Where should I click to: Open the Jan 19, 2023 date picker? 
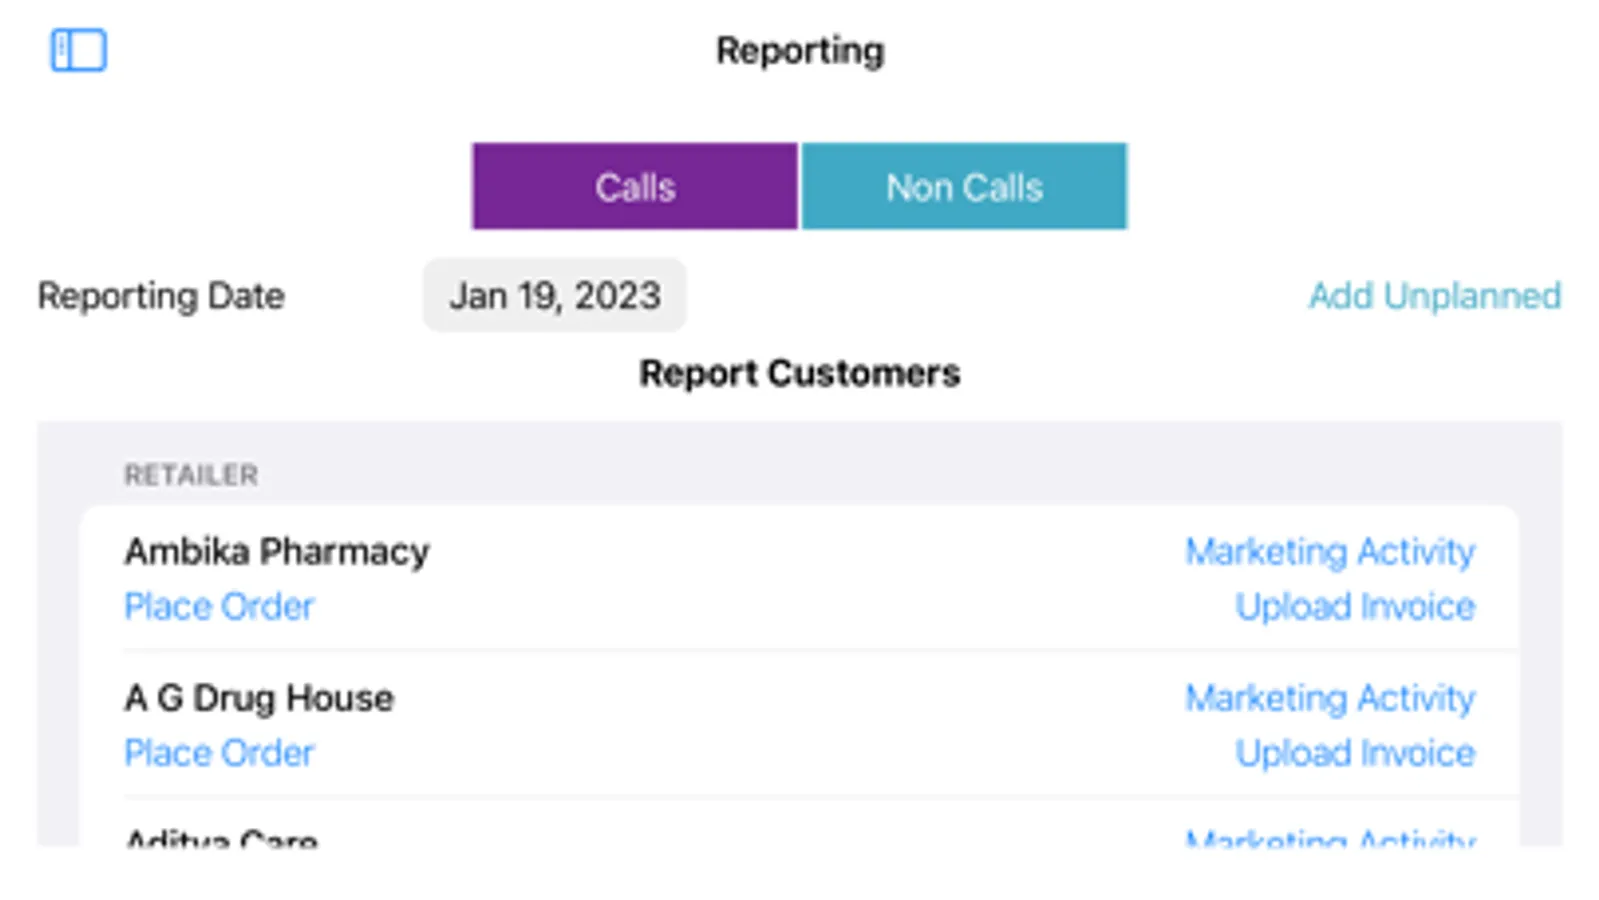(554, 296)
